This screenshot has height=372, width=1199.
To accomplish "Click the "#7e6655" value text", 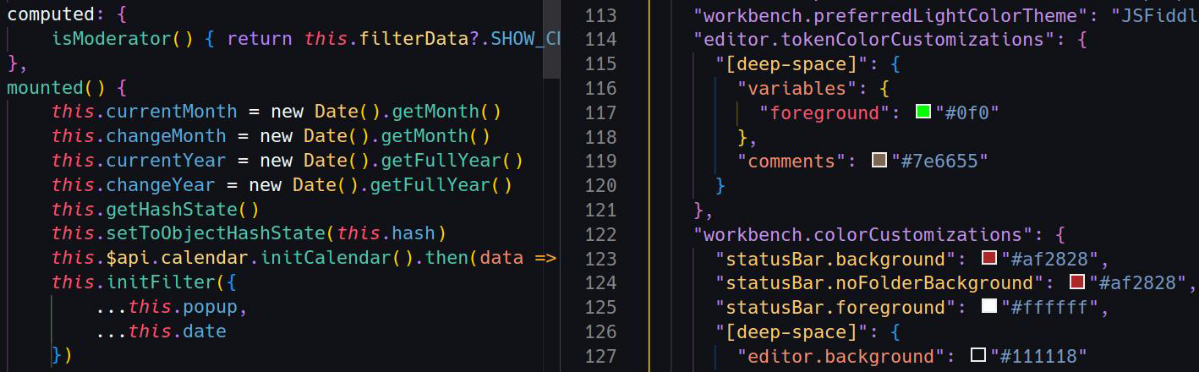I will click(940, 161).
